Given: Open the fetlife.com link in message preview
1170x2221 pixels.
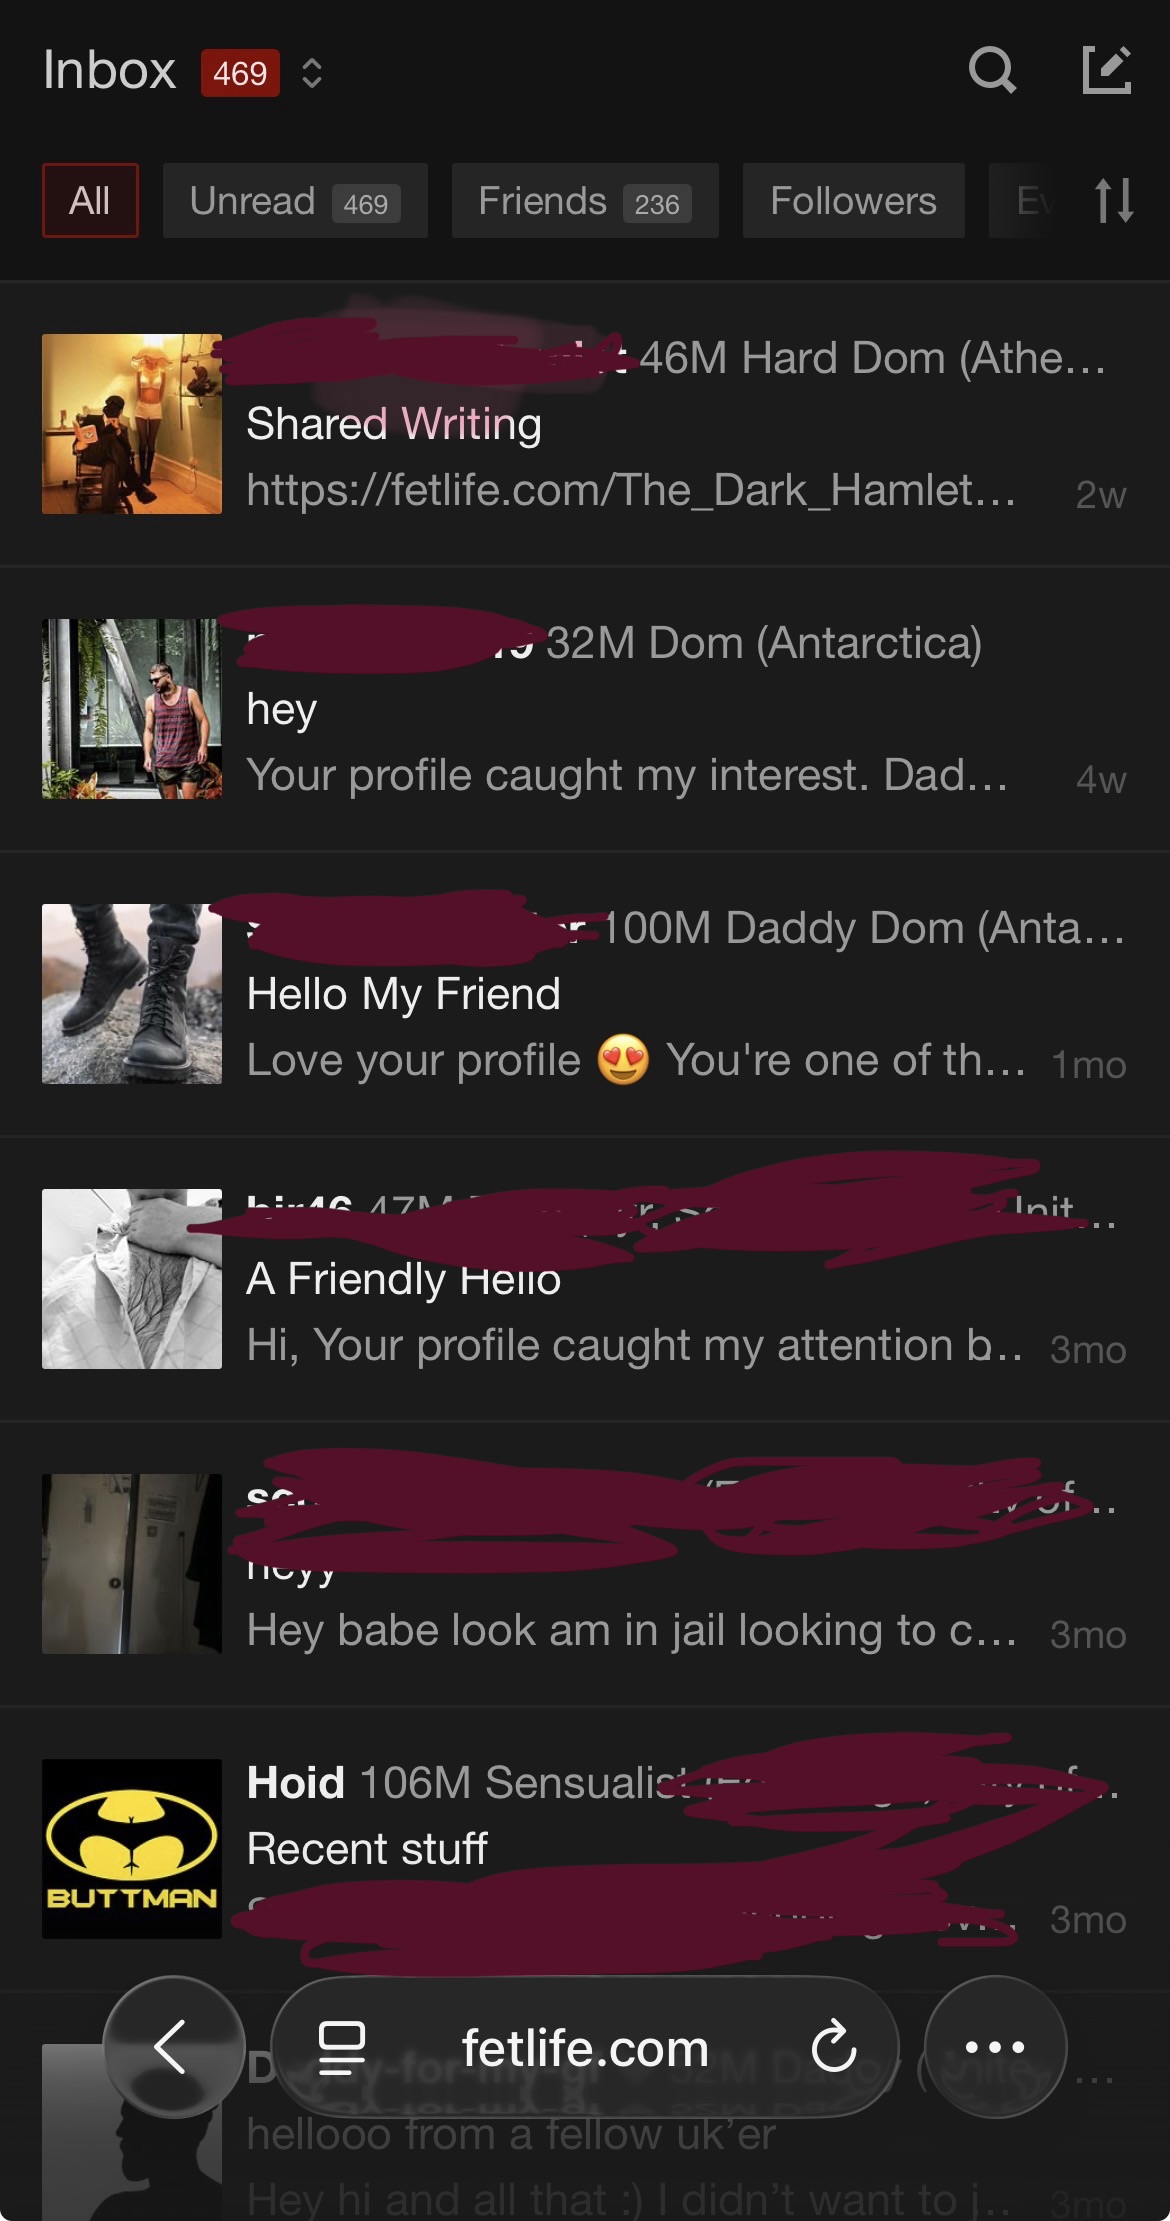Looking at the screenshot, I should pos(631,490).
